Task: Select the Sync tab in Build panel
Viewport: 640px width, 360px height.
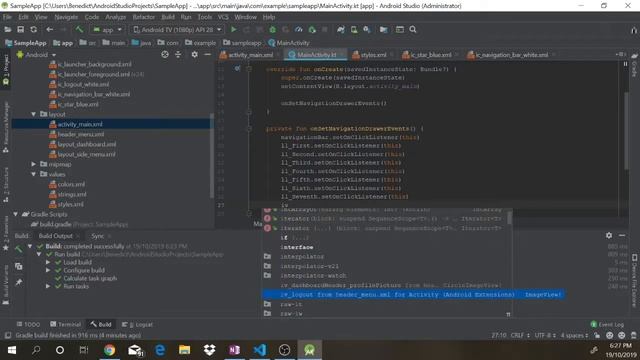Action: tap(98, 236)
